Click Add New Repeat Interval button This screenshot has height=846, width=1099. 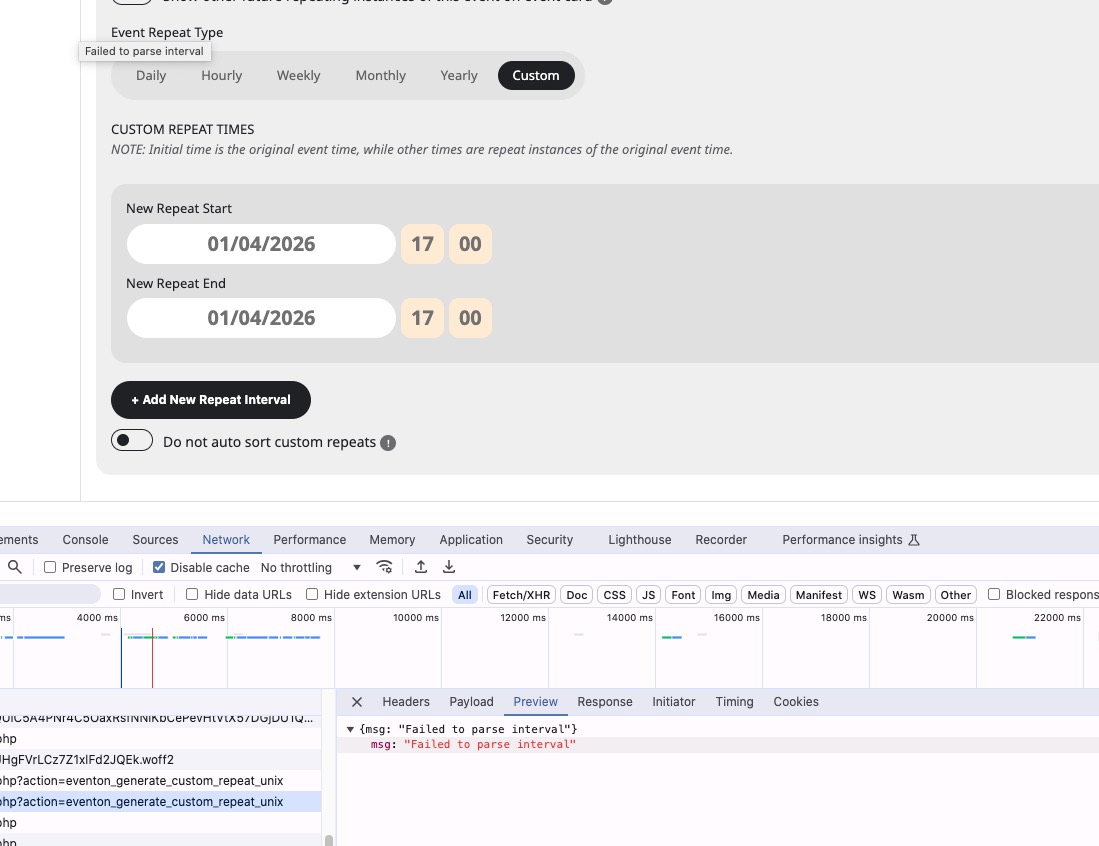tap(211, 400)
